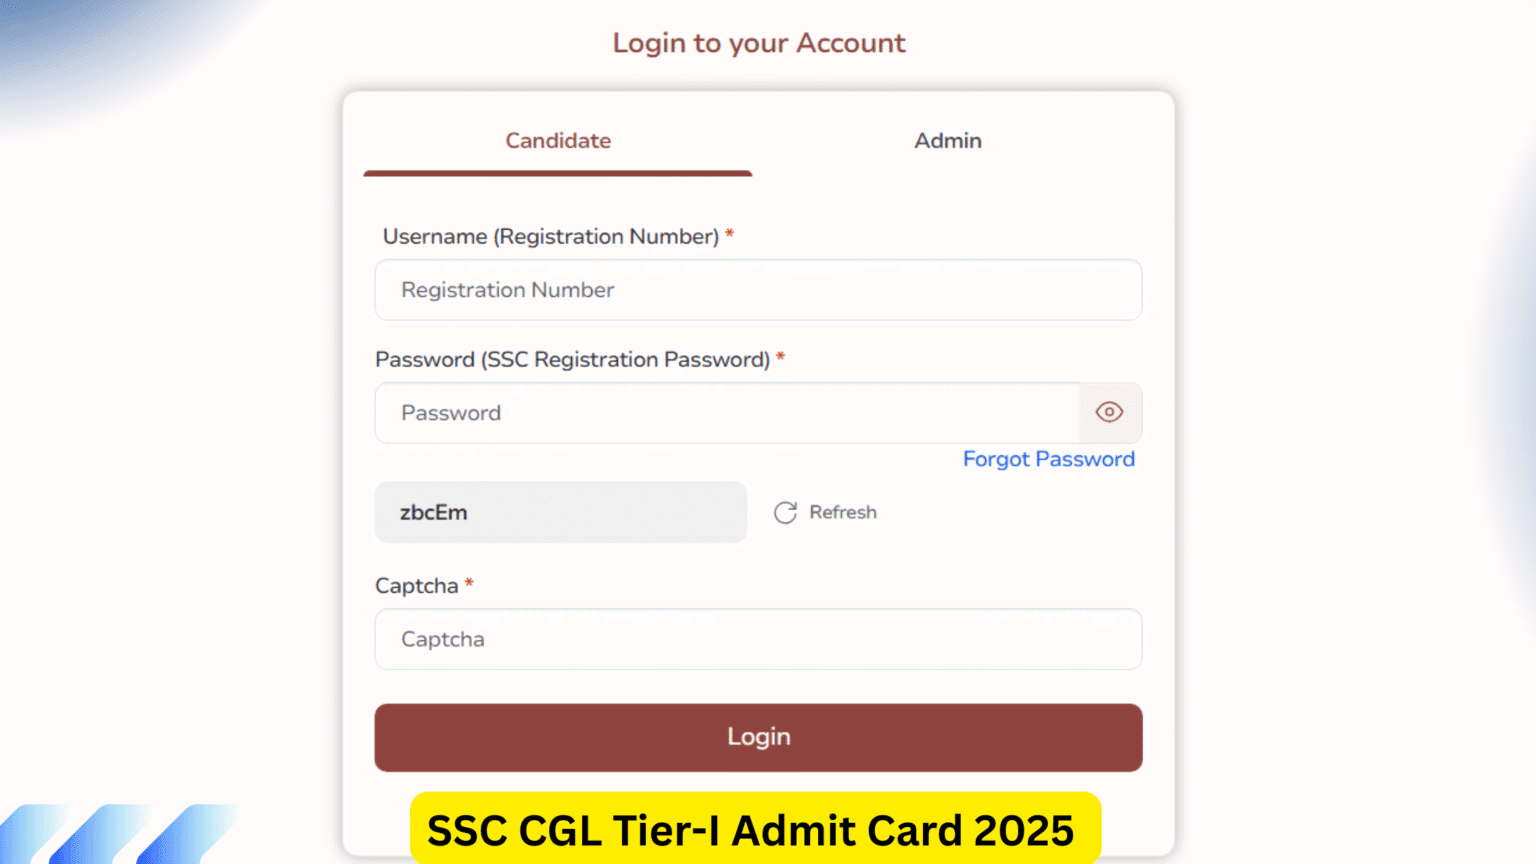The height and width of the screenshot is (864, 1536).
Task: Open the Forgot Password page
Action: pyautogui.click(x=1048, y=459)
